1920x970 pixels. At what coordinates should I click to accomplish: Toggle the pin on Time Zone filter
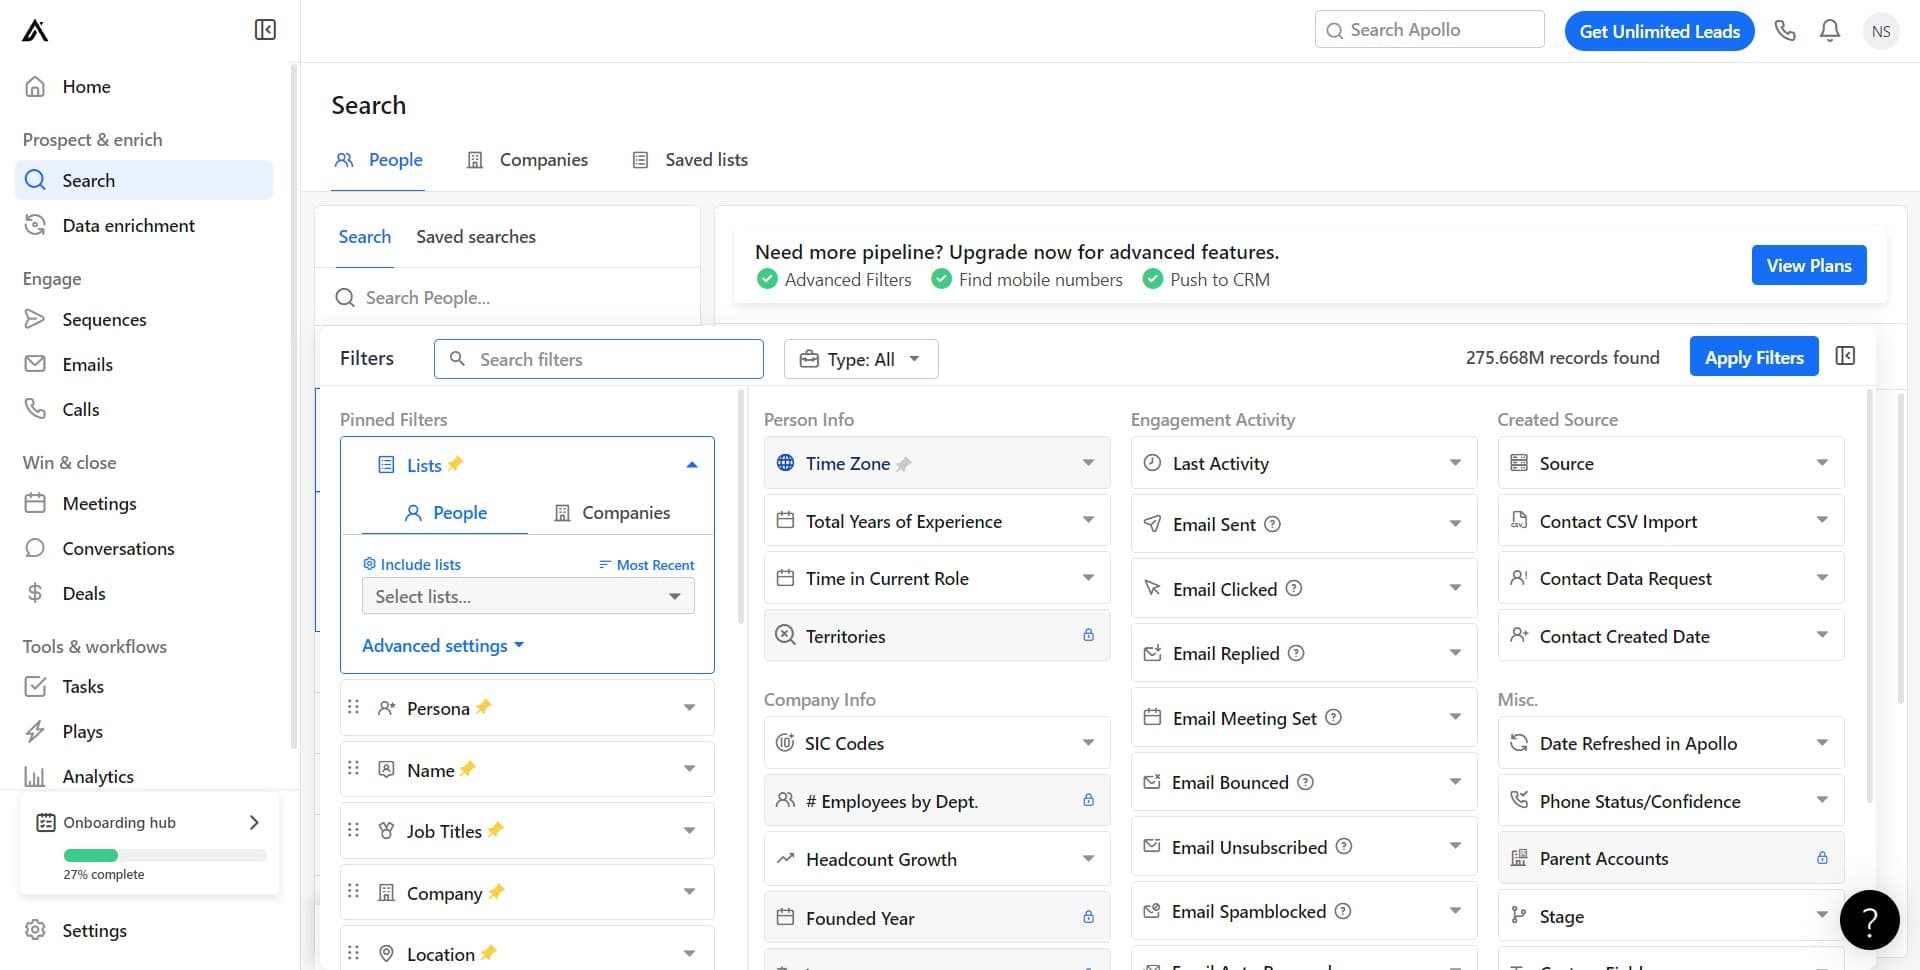click(904, 464)
